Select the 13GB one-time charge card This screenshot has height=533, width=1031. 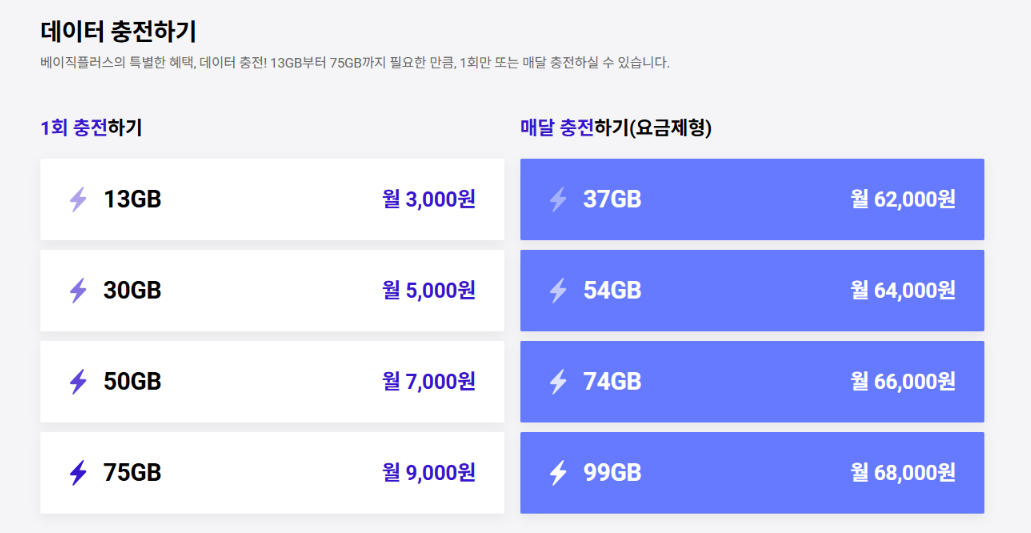click(x=272, y=199)
